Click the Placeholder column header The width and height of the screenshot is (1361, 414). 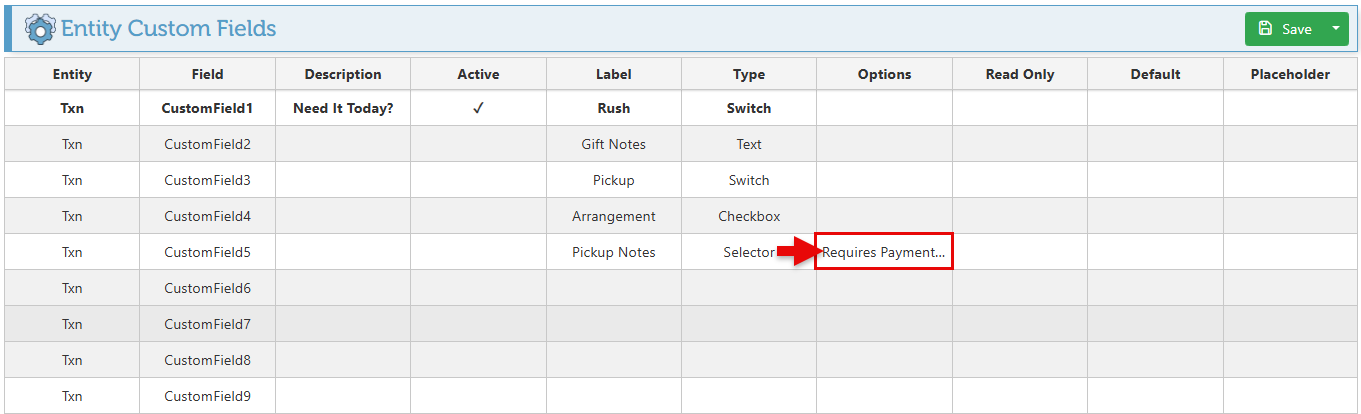coord(1290,74)
